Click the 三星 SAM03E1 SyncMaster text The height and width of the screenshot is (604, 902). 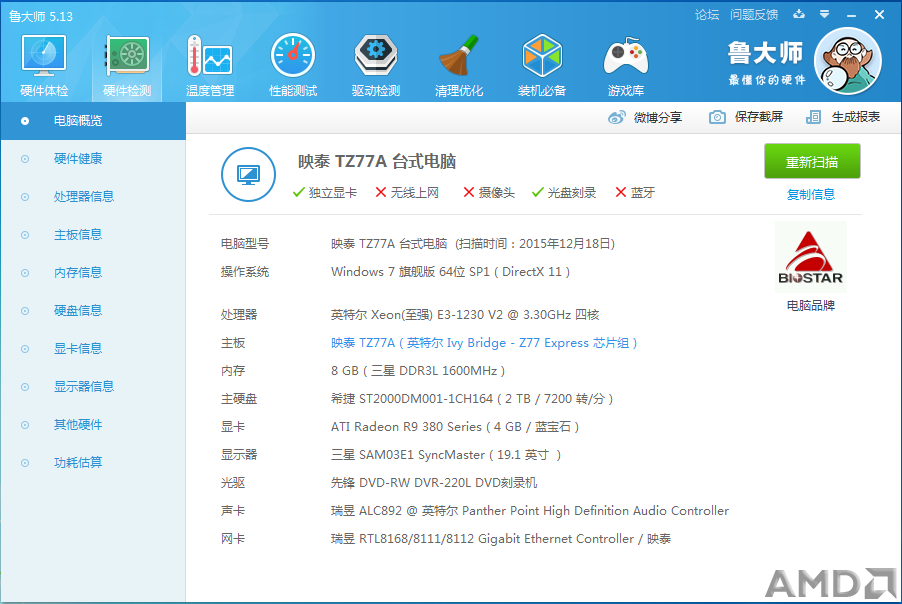[x=445, y=455]
